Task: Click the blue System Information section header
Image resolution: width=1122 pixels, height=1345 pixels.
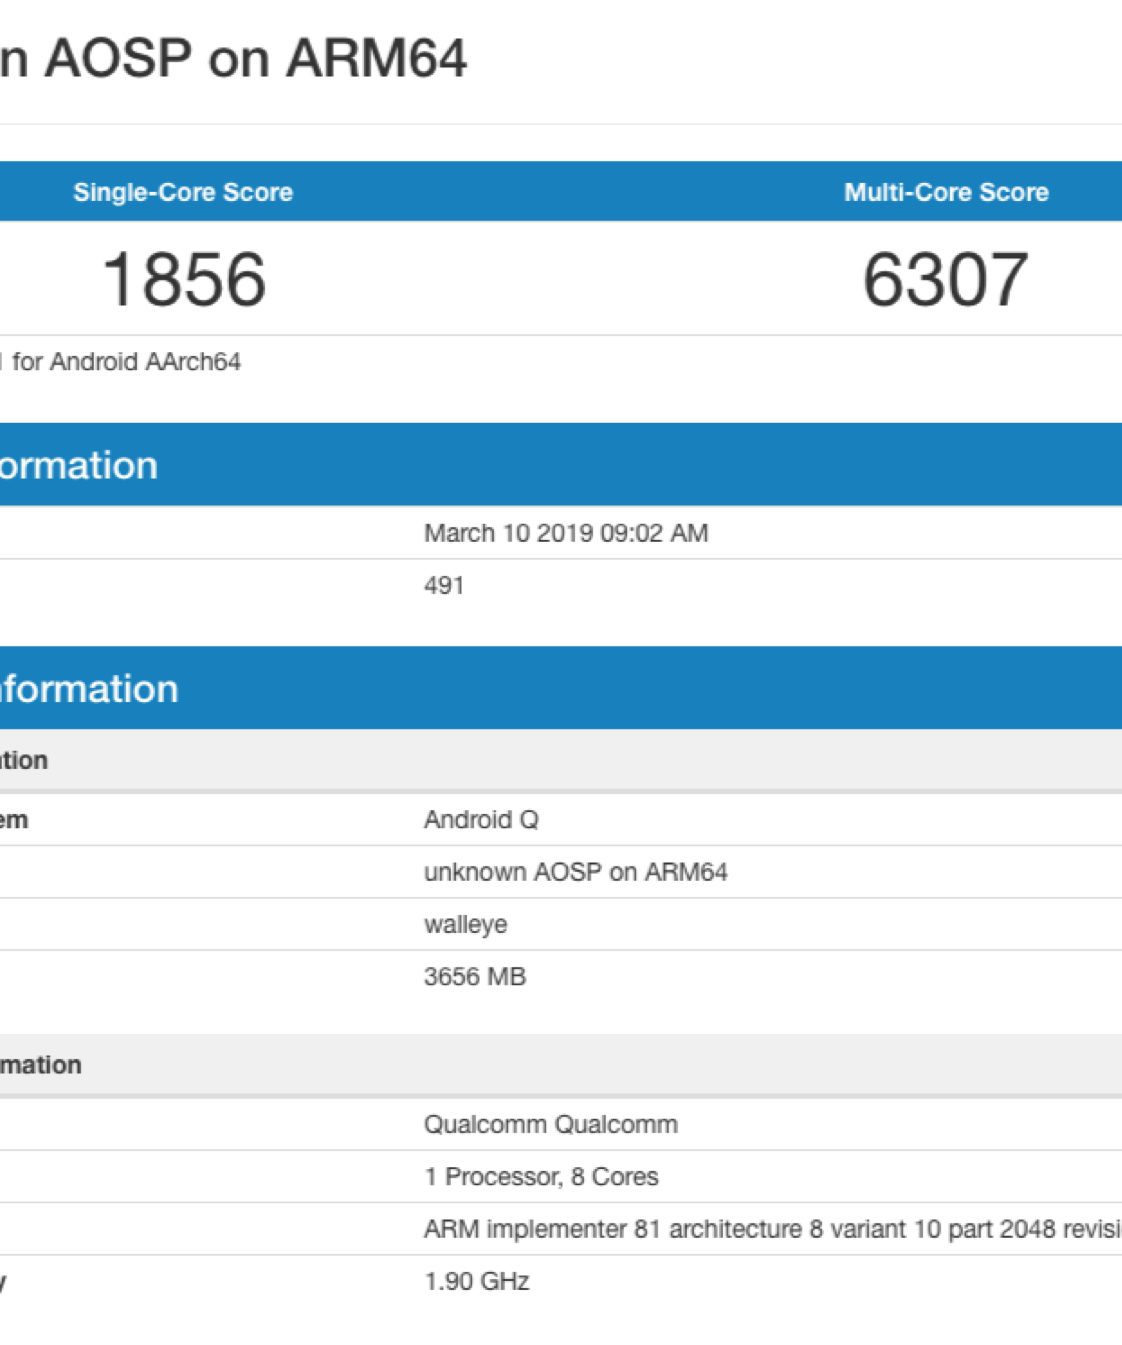Action: click(88, 688)
